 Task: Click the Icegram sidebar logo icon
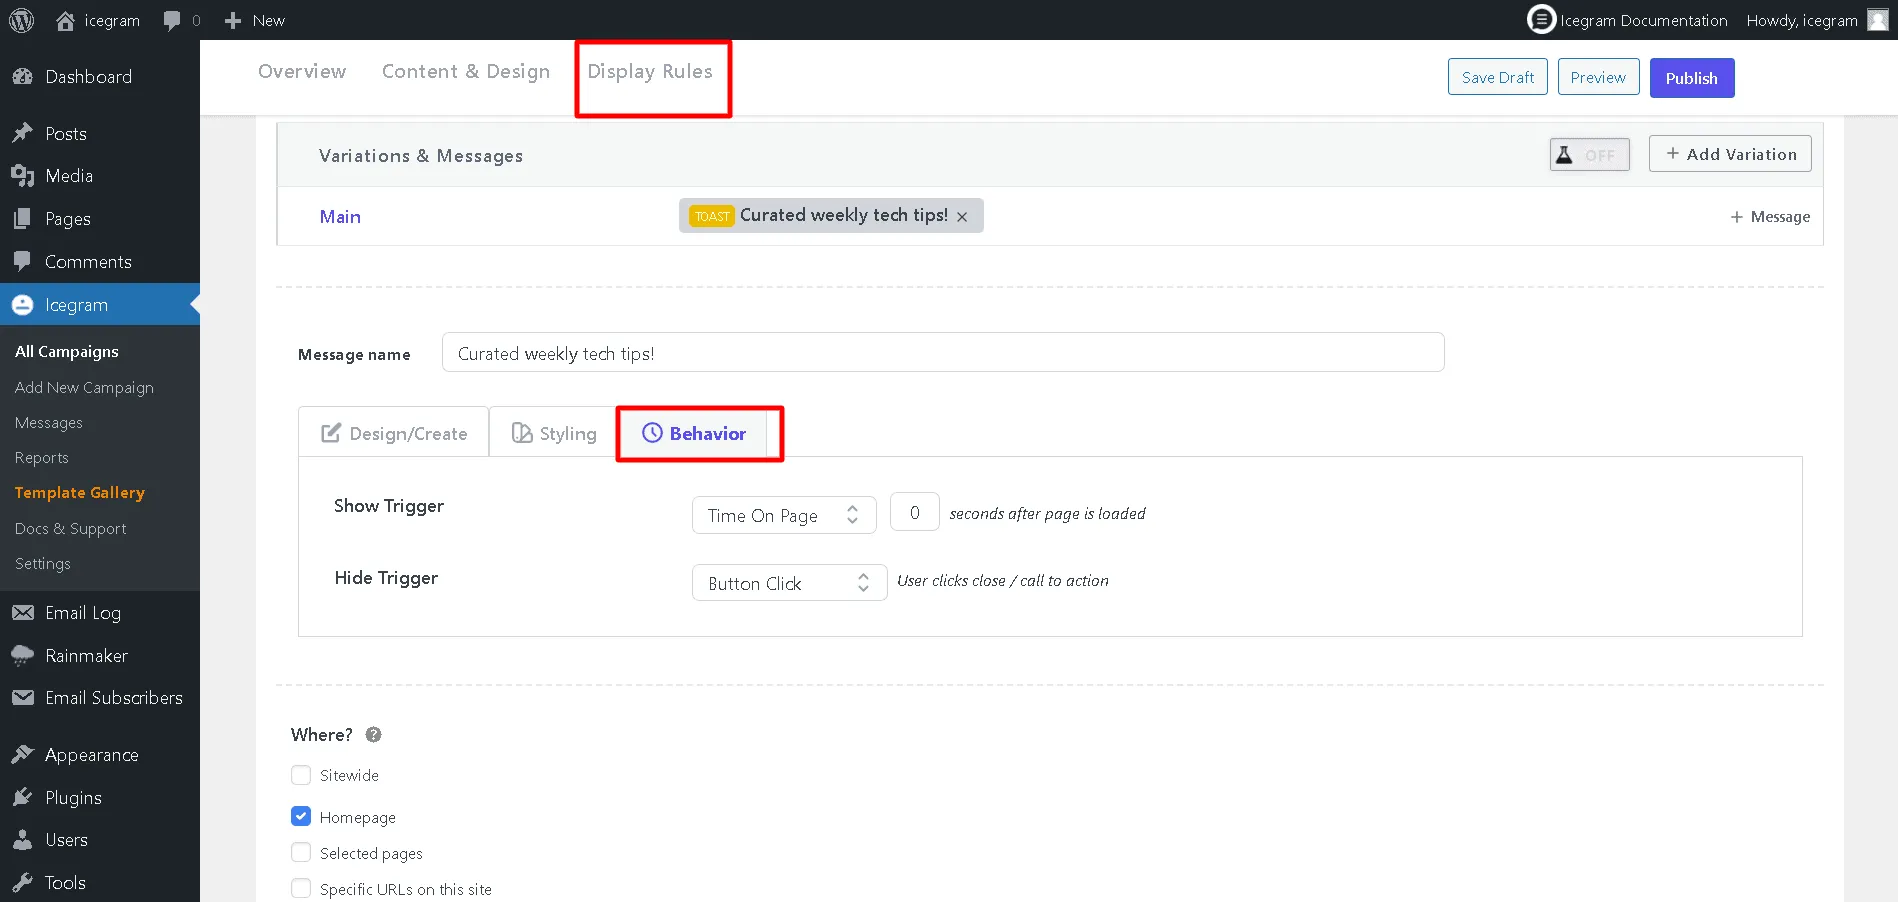[23, 305]
